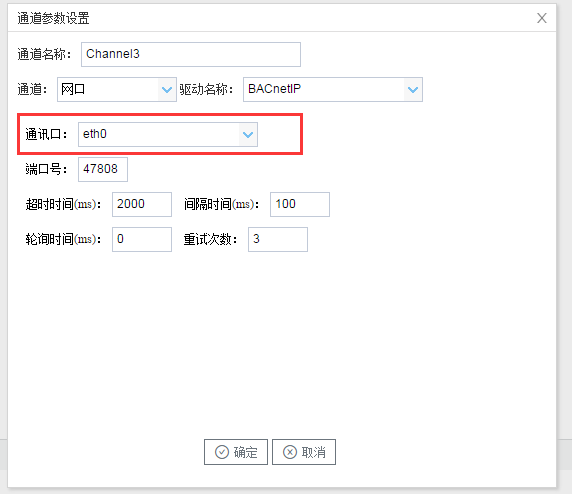Select the BACnetIP text in driver combo
This screenshot has width=572, height=494.
tap(274, 89)
